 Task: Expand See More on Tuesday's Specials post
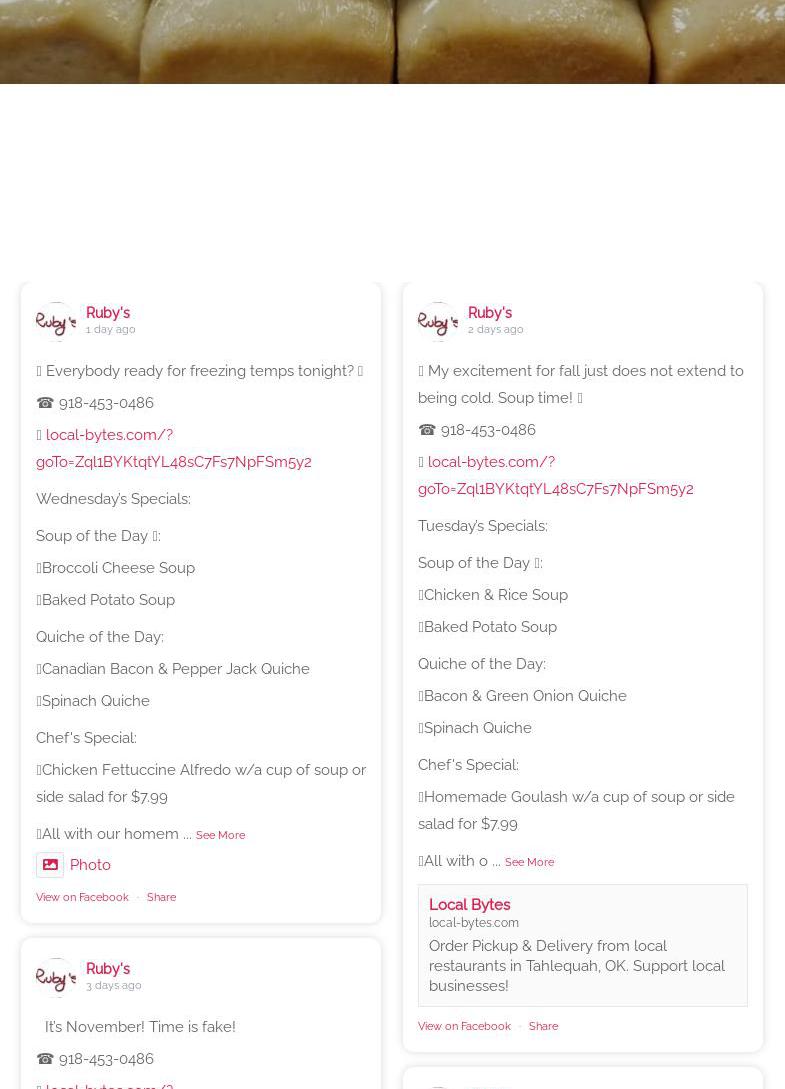[x=529, y=862]
